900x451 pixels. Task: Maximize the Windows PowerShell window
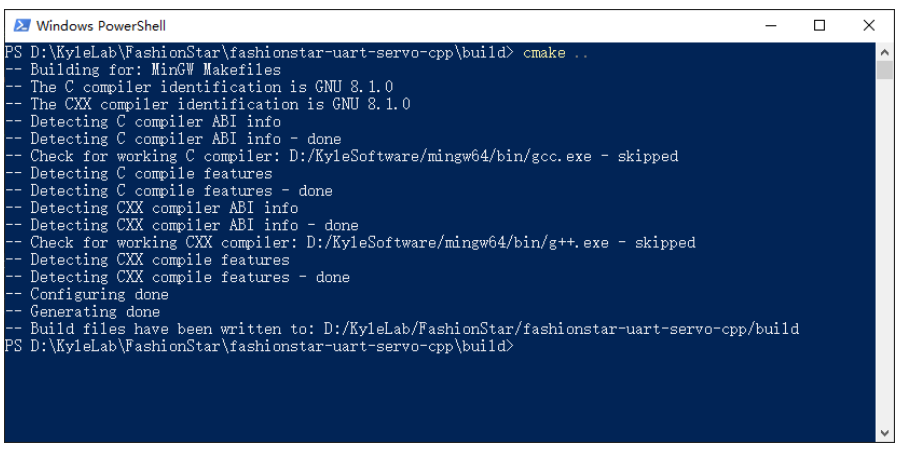(x=819, y=25)
